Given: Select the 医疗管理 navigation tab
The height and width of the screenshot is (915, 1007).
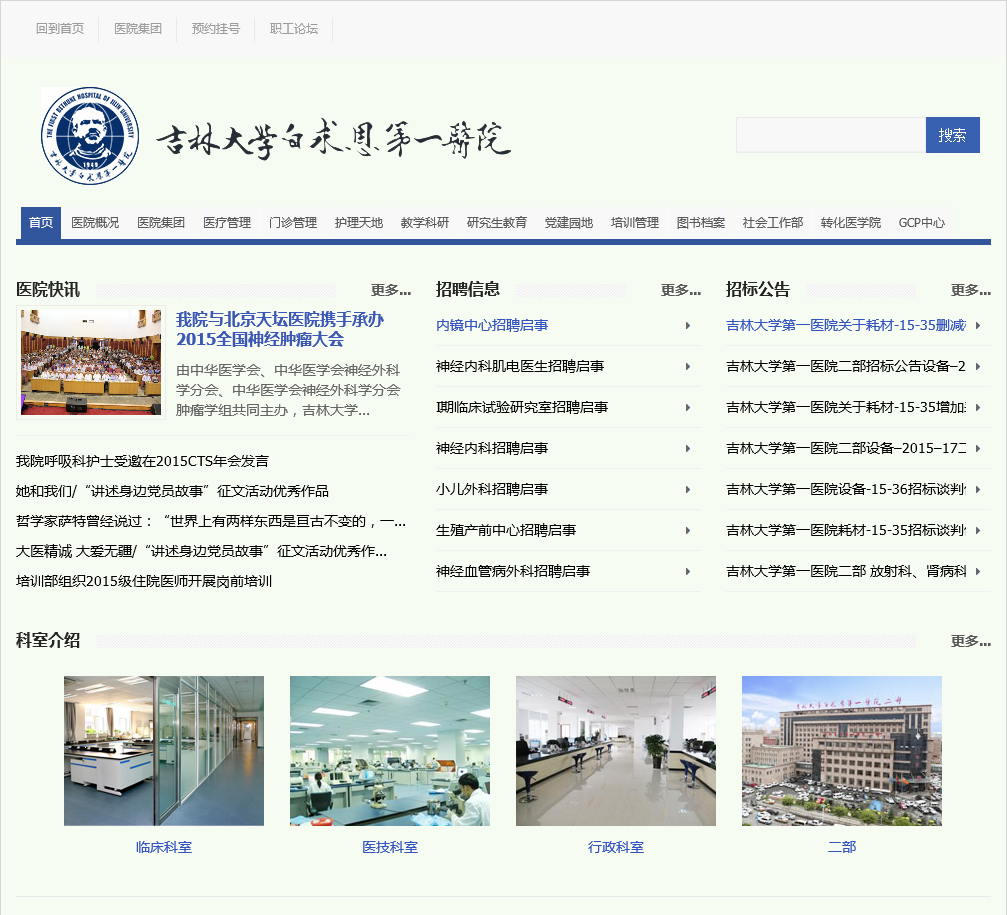Looking at the screenshot, I should pos(227,223).
